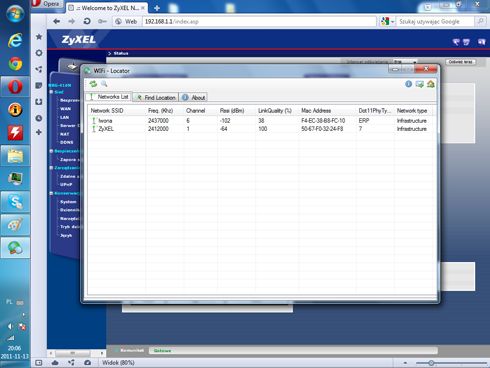The image size is (490, 368).
Task: Click the key wand icon in Opera
Action: [x=102, y=21]
